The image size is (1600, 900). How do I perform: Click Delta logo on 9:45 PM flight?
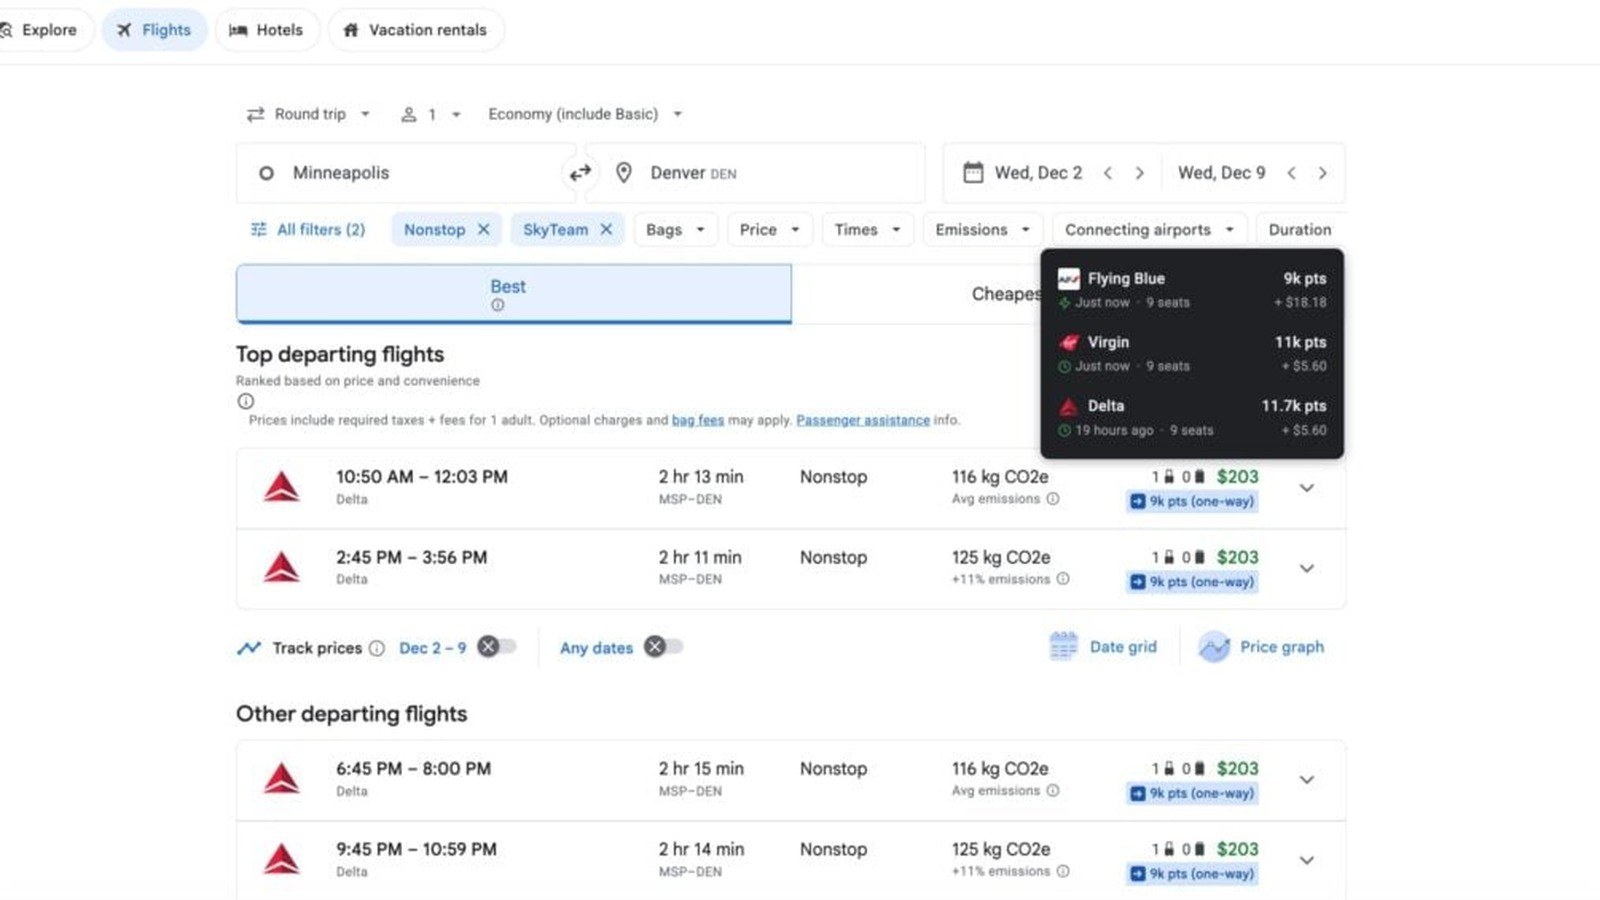pos(281,859)
